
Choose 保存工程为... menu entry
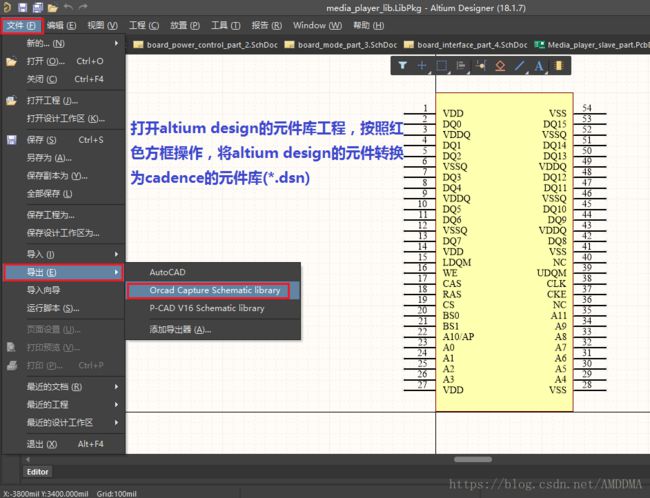pos(63,215)
